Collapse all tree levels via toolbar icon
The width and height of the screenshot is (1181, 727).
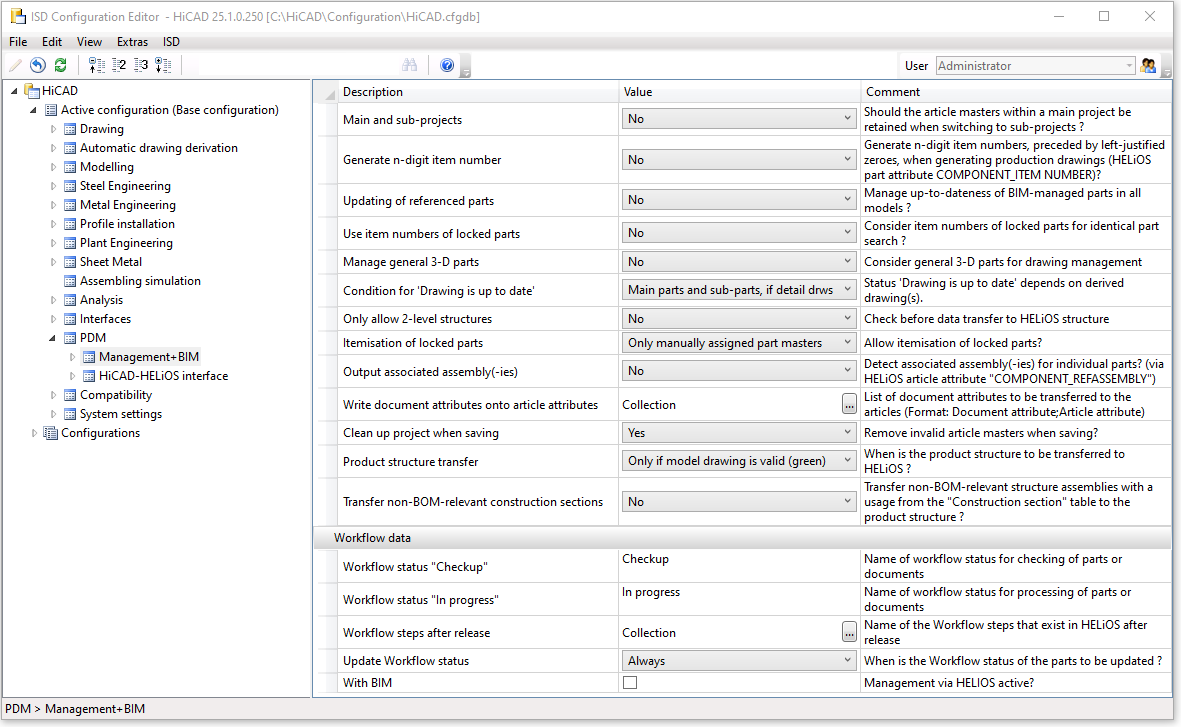point(96,66)
